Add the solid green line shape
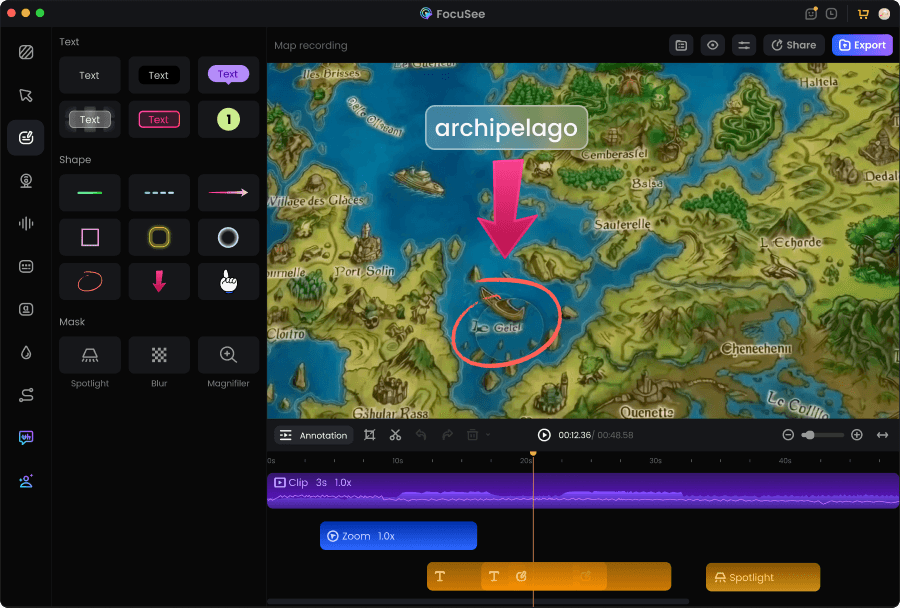900x608 pixels. pos(90,193)
